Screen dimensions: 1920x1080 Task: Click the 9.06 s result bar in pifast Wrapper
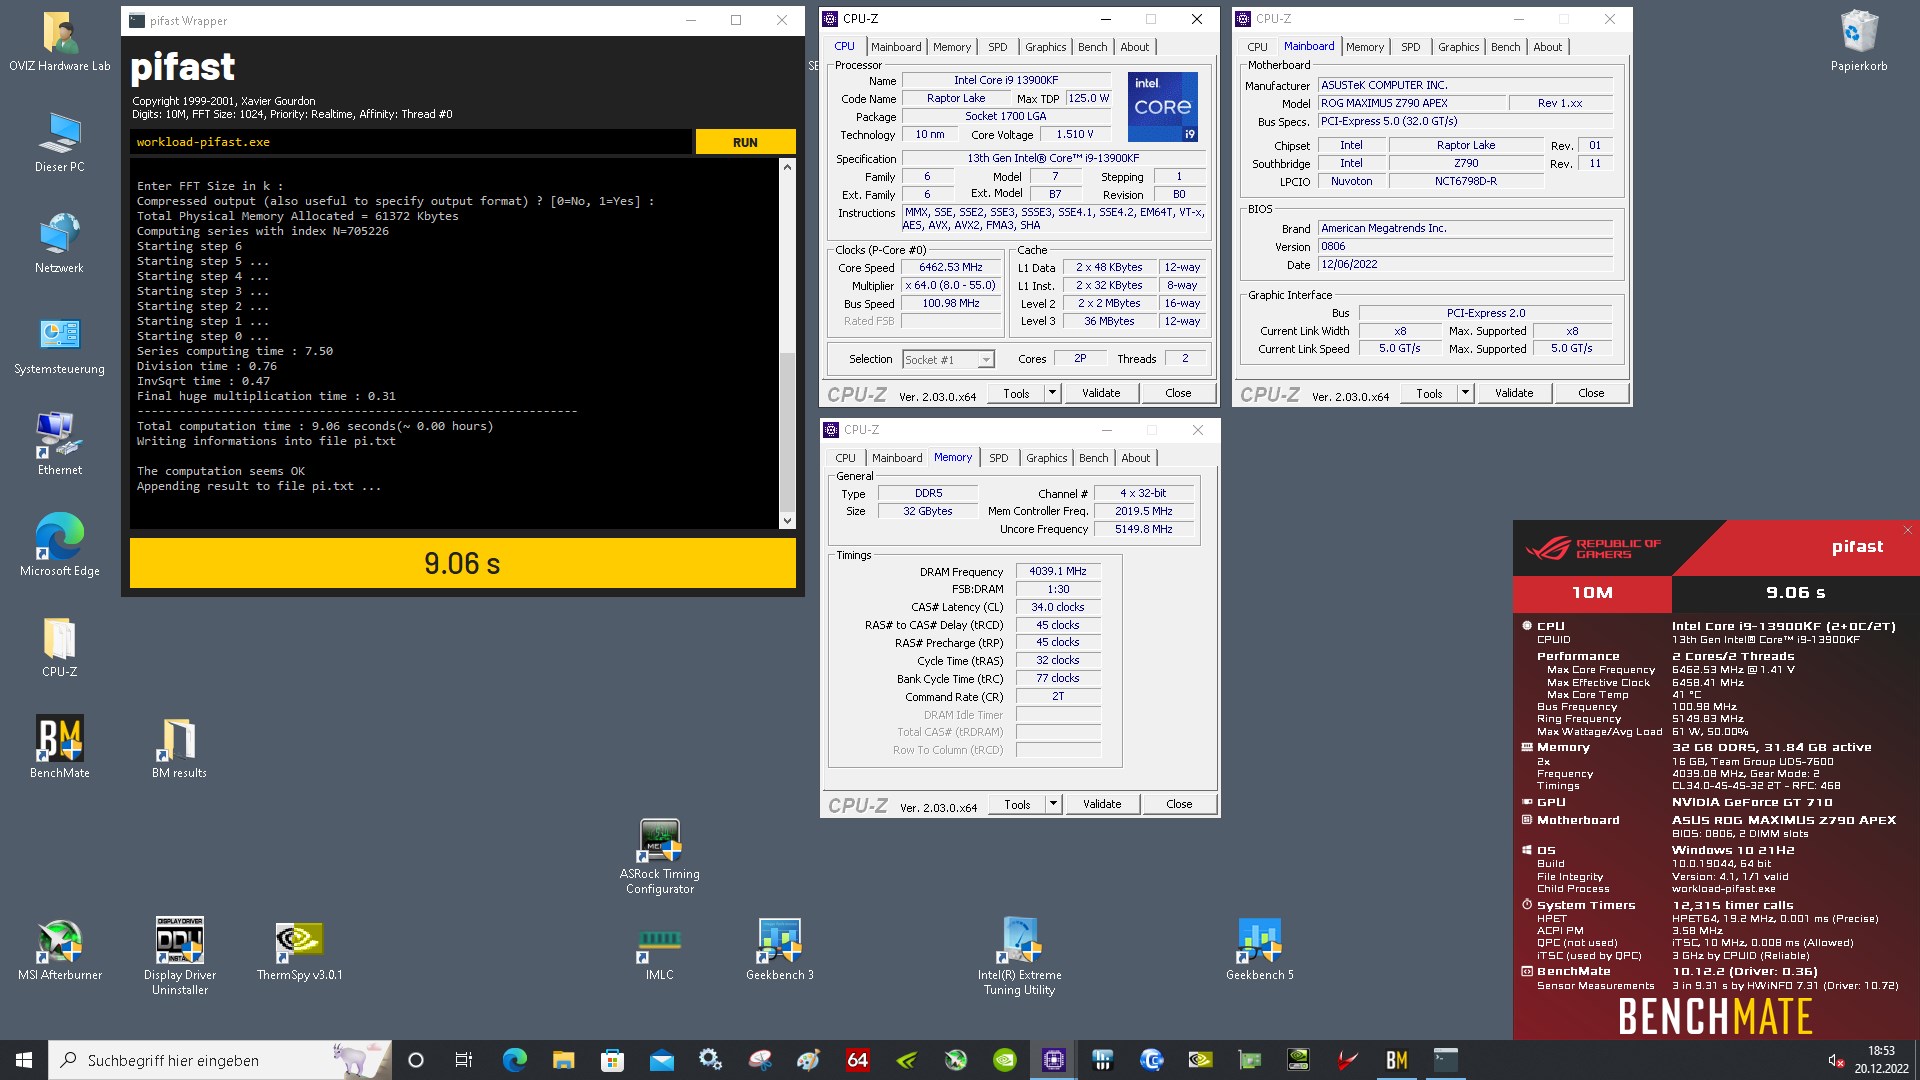(x=462, y=563)
